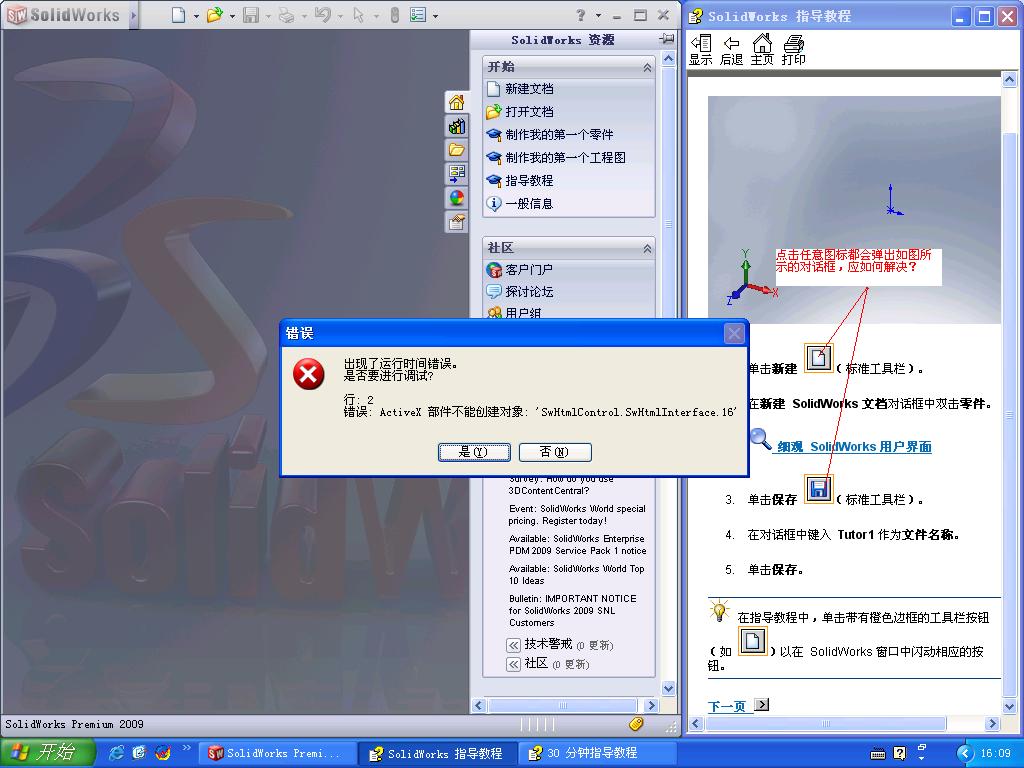Image resolution: width=1024 pixels, height=768 pixels.
Task: Collapse the 开始 section header
Action: tap(649, 67)
